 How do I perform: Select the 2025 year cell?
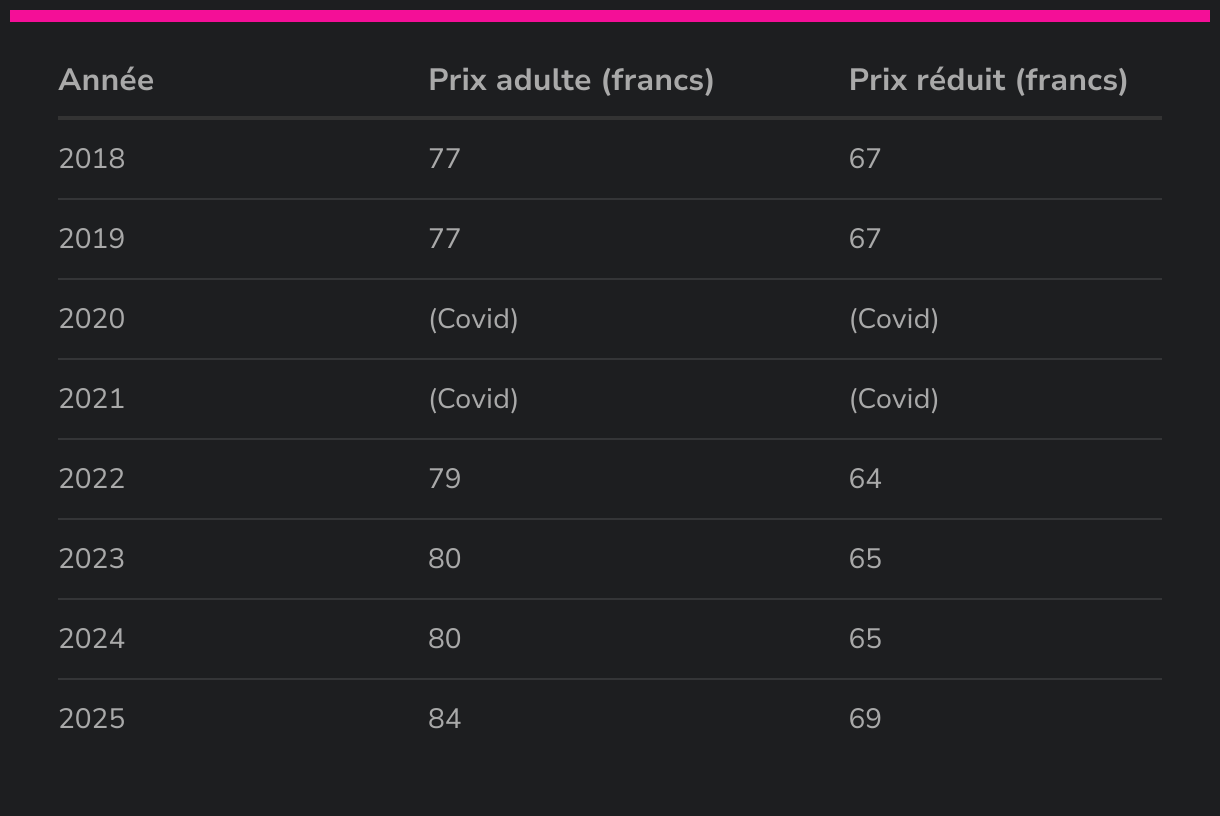tap(92, 719)
